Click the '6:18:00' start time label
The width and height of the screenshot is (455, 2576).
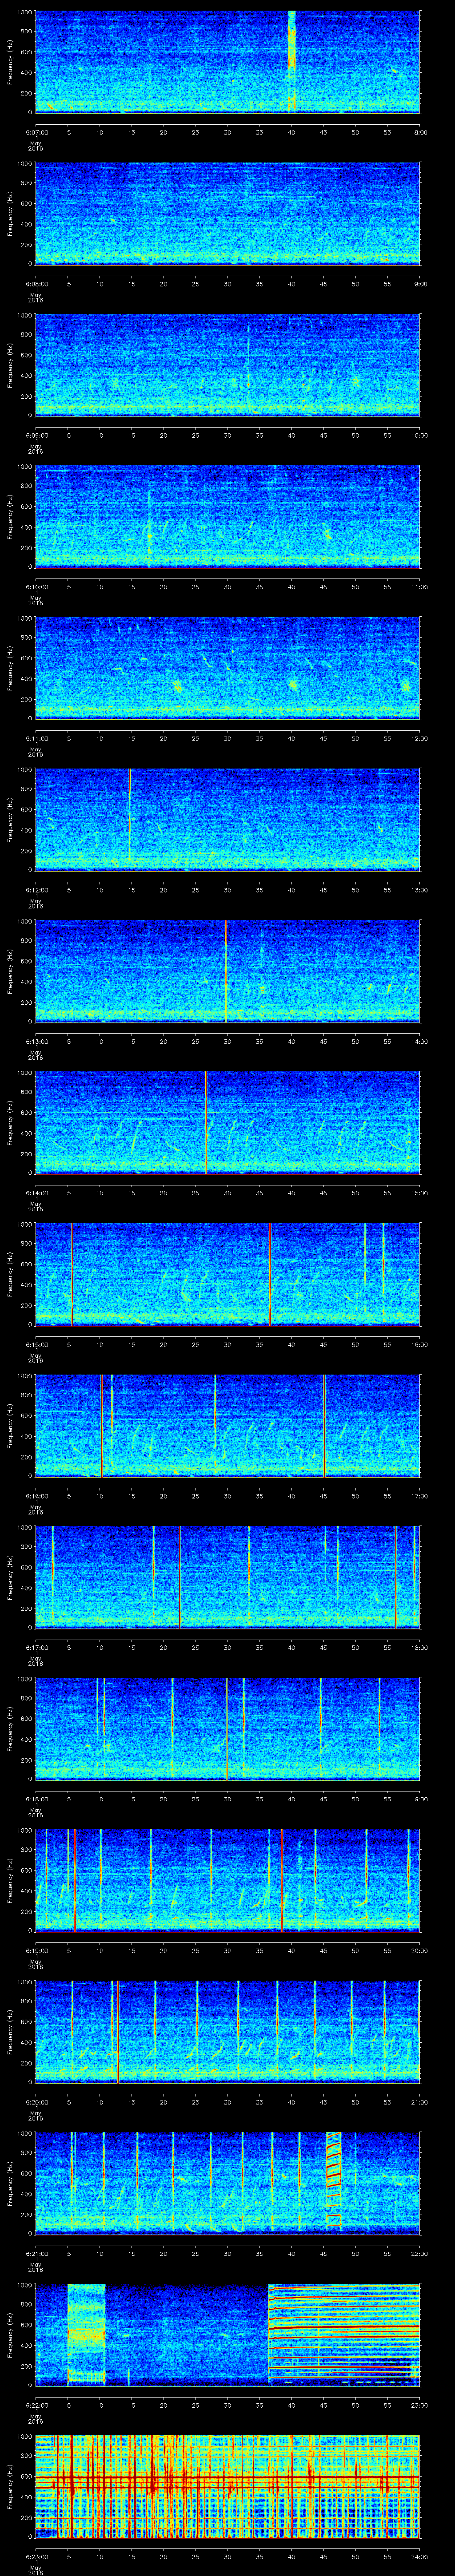click(37, 1800)
